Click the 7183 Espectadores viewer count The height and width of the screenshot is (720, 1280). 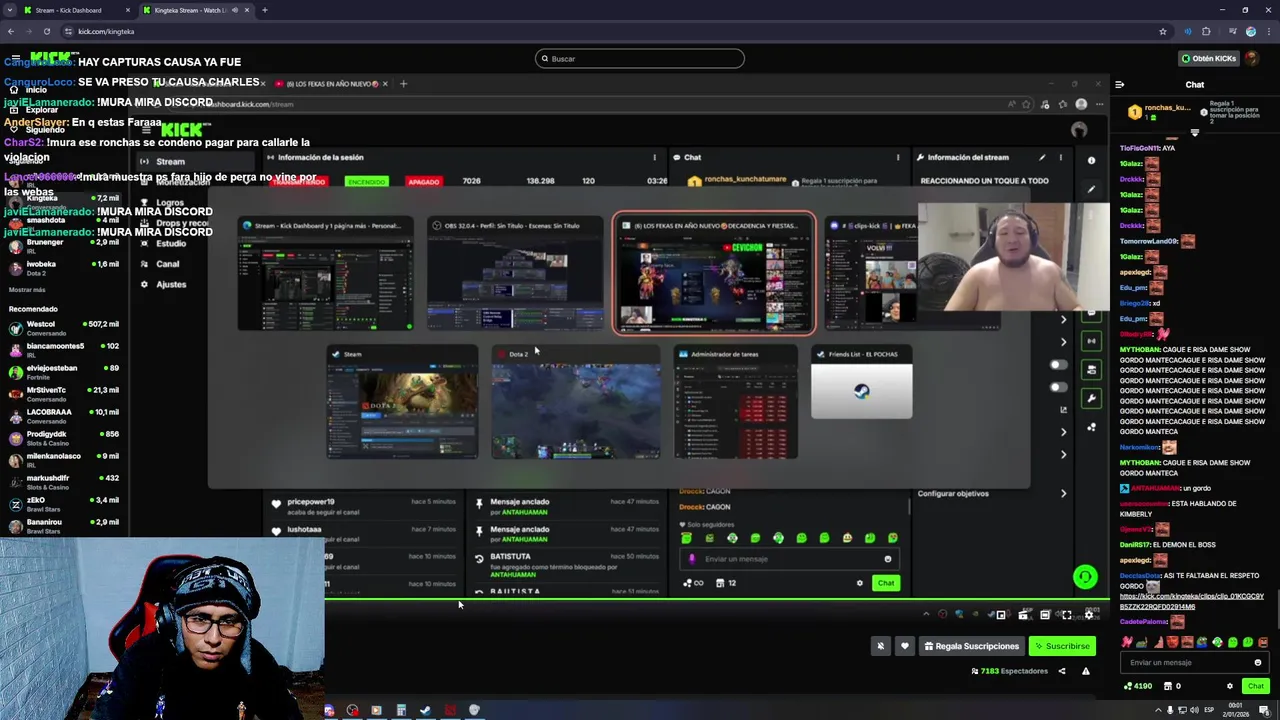click(1010, 671)
